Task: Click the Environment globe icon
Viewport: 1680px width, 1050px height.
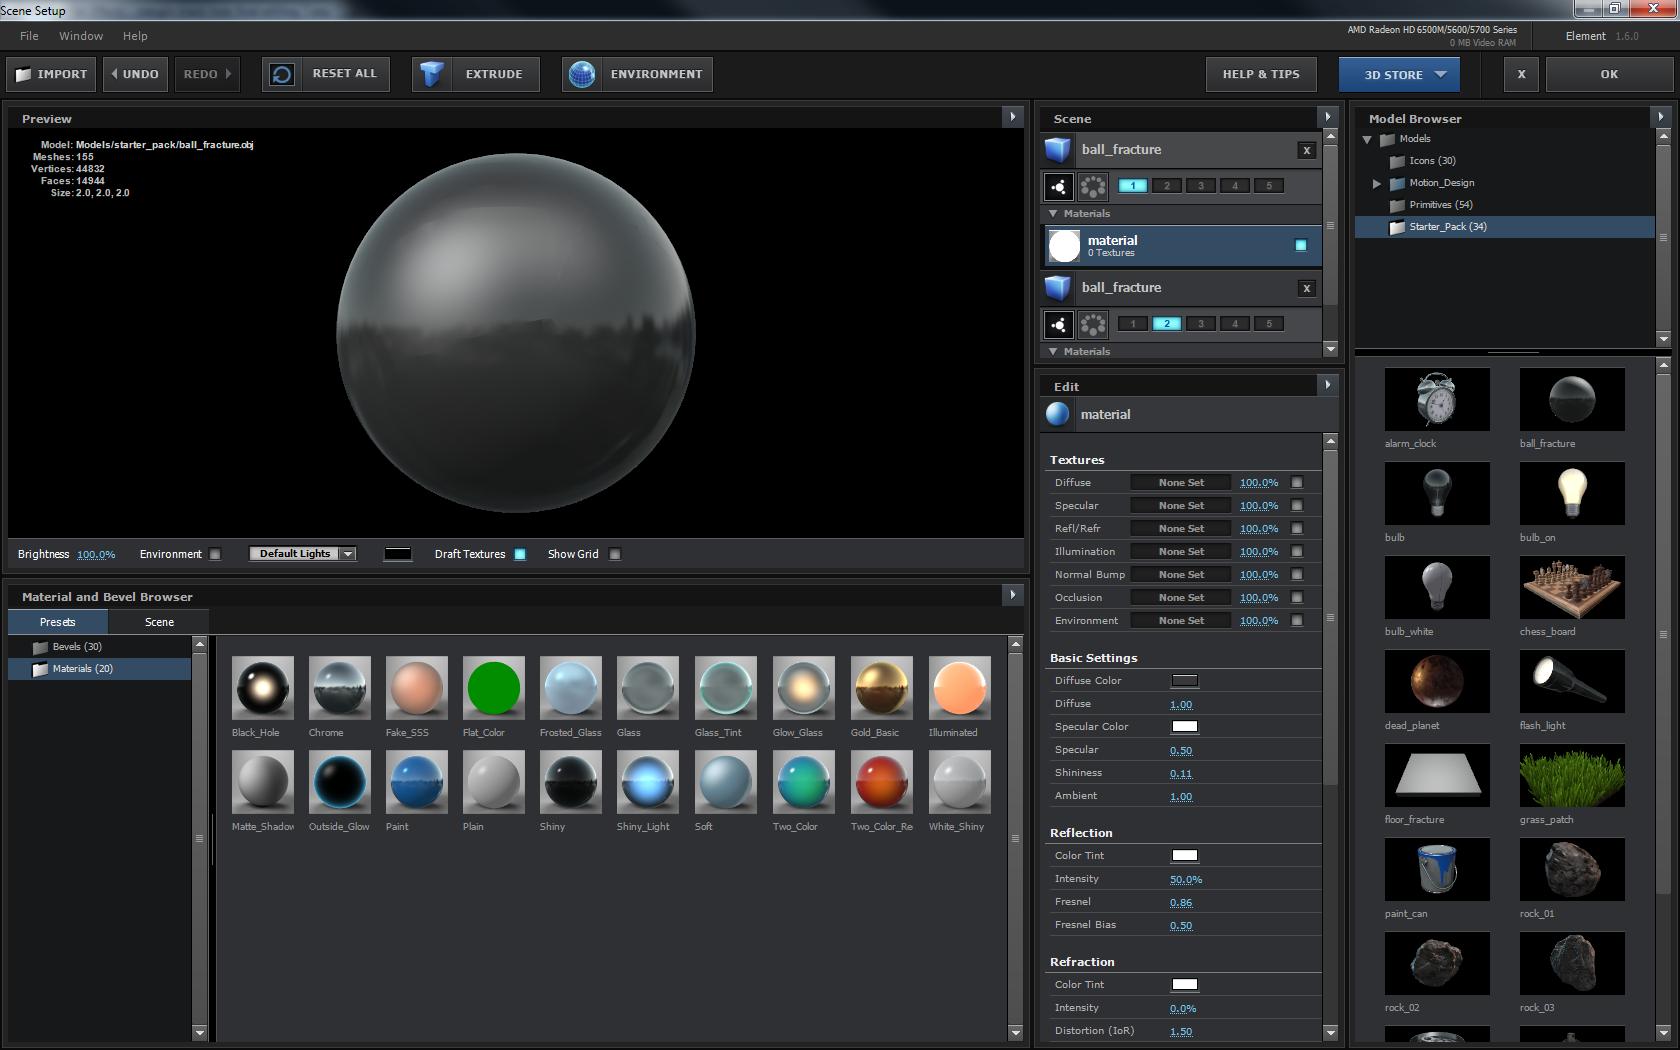Action: tap(582, 74)
